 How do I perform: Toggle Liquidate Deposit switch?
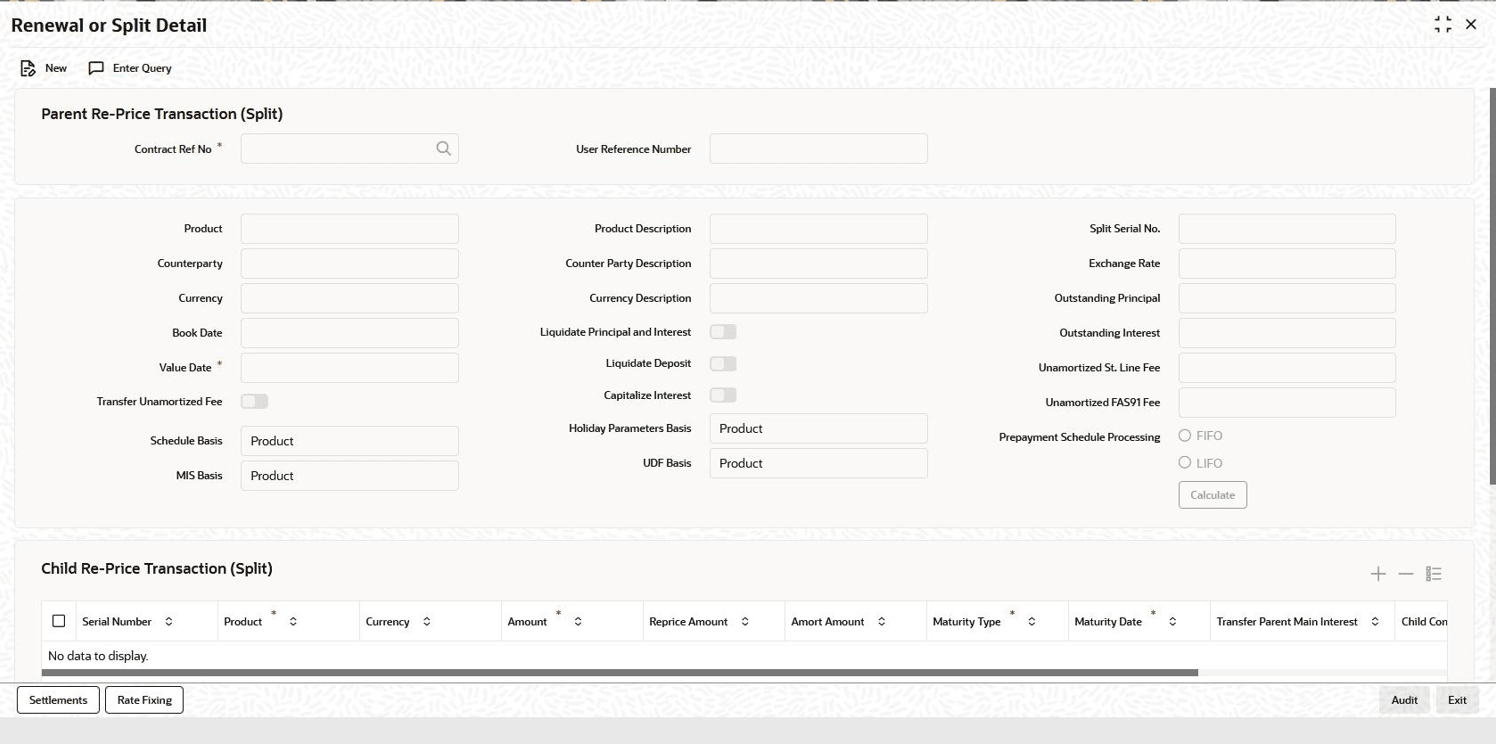(x=723, y=364)
